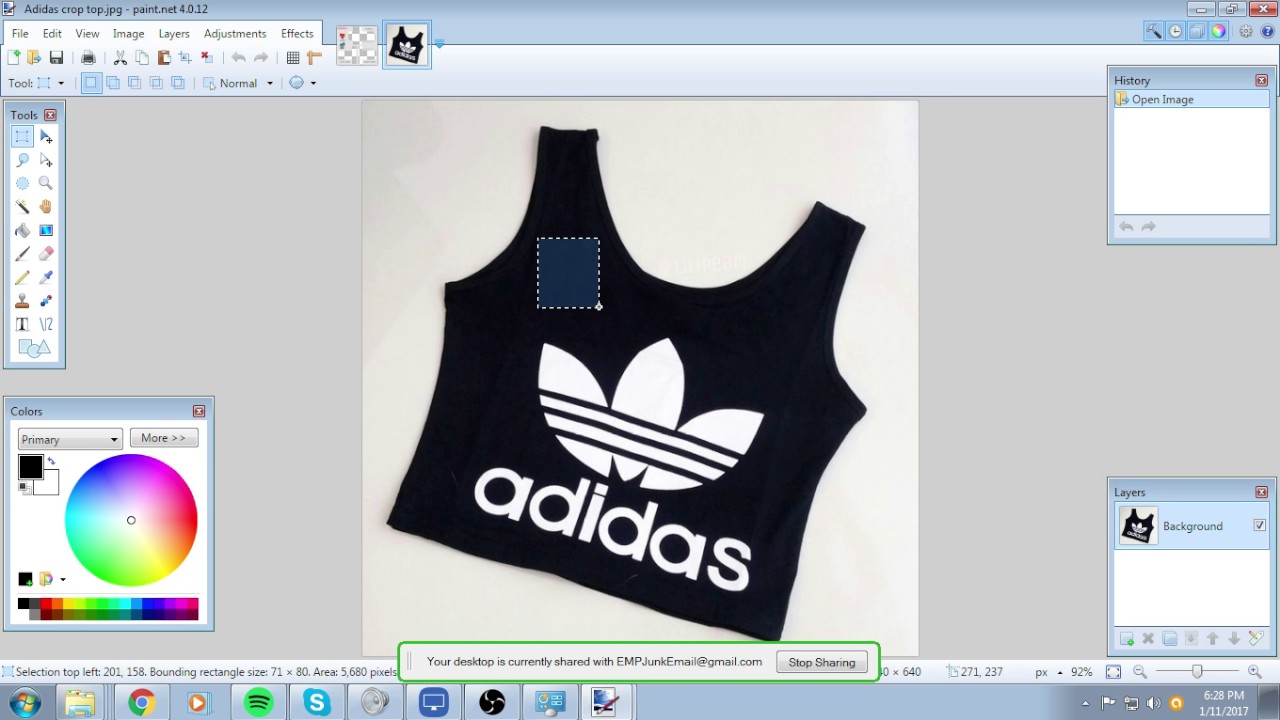Select the Open Image history entry
The width and height of the screenshot is (1280, 720).
(x=1191, y=99)
